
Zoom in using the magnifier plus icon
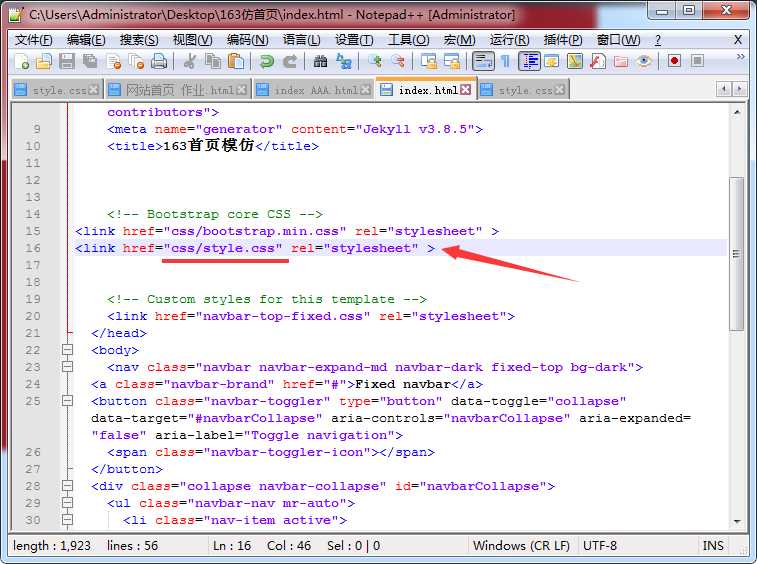(375, 61)
